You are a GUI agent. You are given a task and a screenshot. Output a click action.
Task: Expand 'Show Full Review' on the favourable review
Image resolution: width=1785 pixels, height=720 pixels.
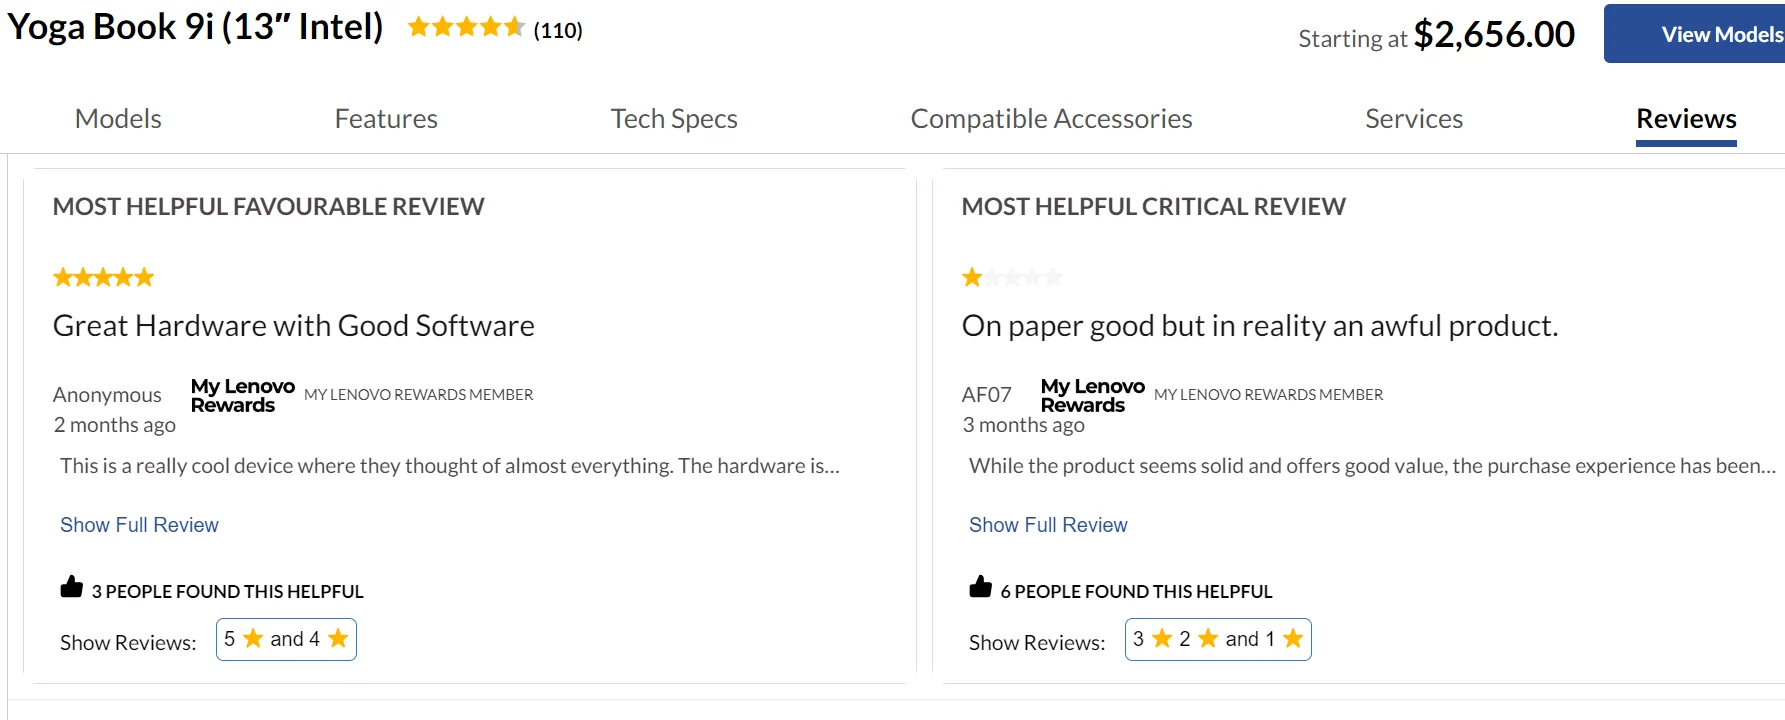point(139,524)
